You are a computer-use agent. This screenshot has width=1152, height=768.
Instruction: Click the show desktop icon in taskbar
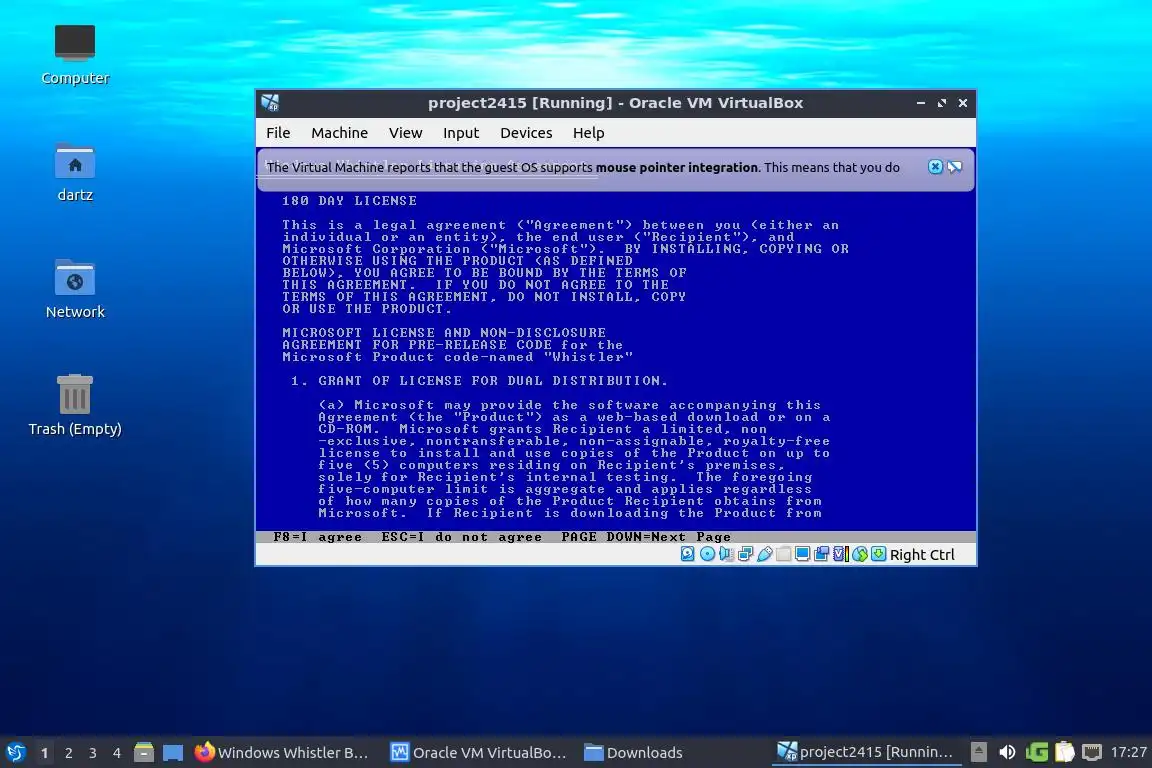(x=173, y=752)
